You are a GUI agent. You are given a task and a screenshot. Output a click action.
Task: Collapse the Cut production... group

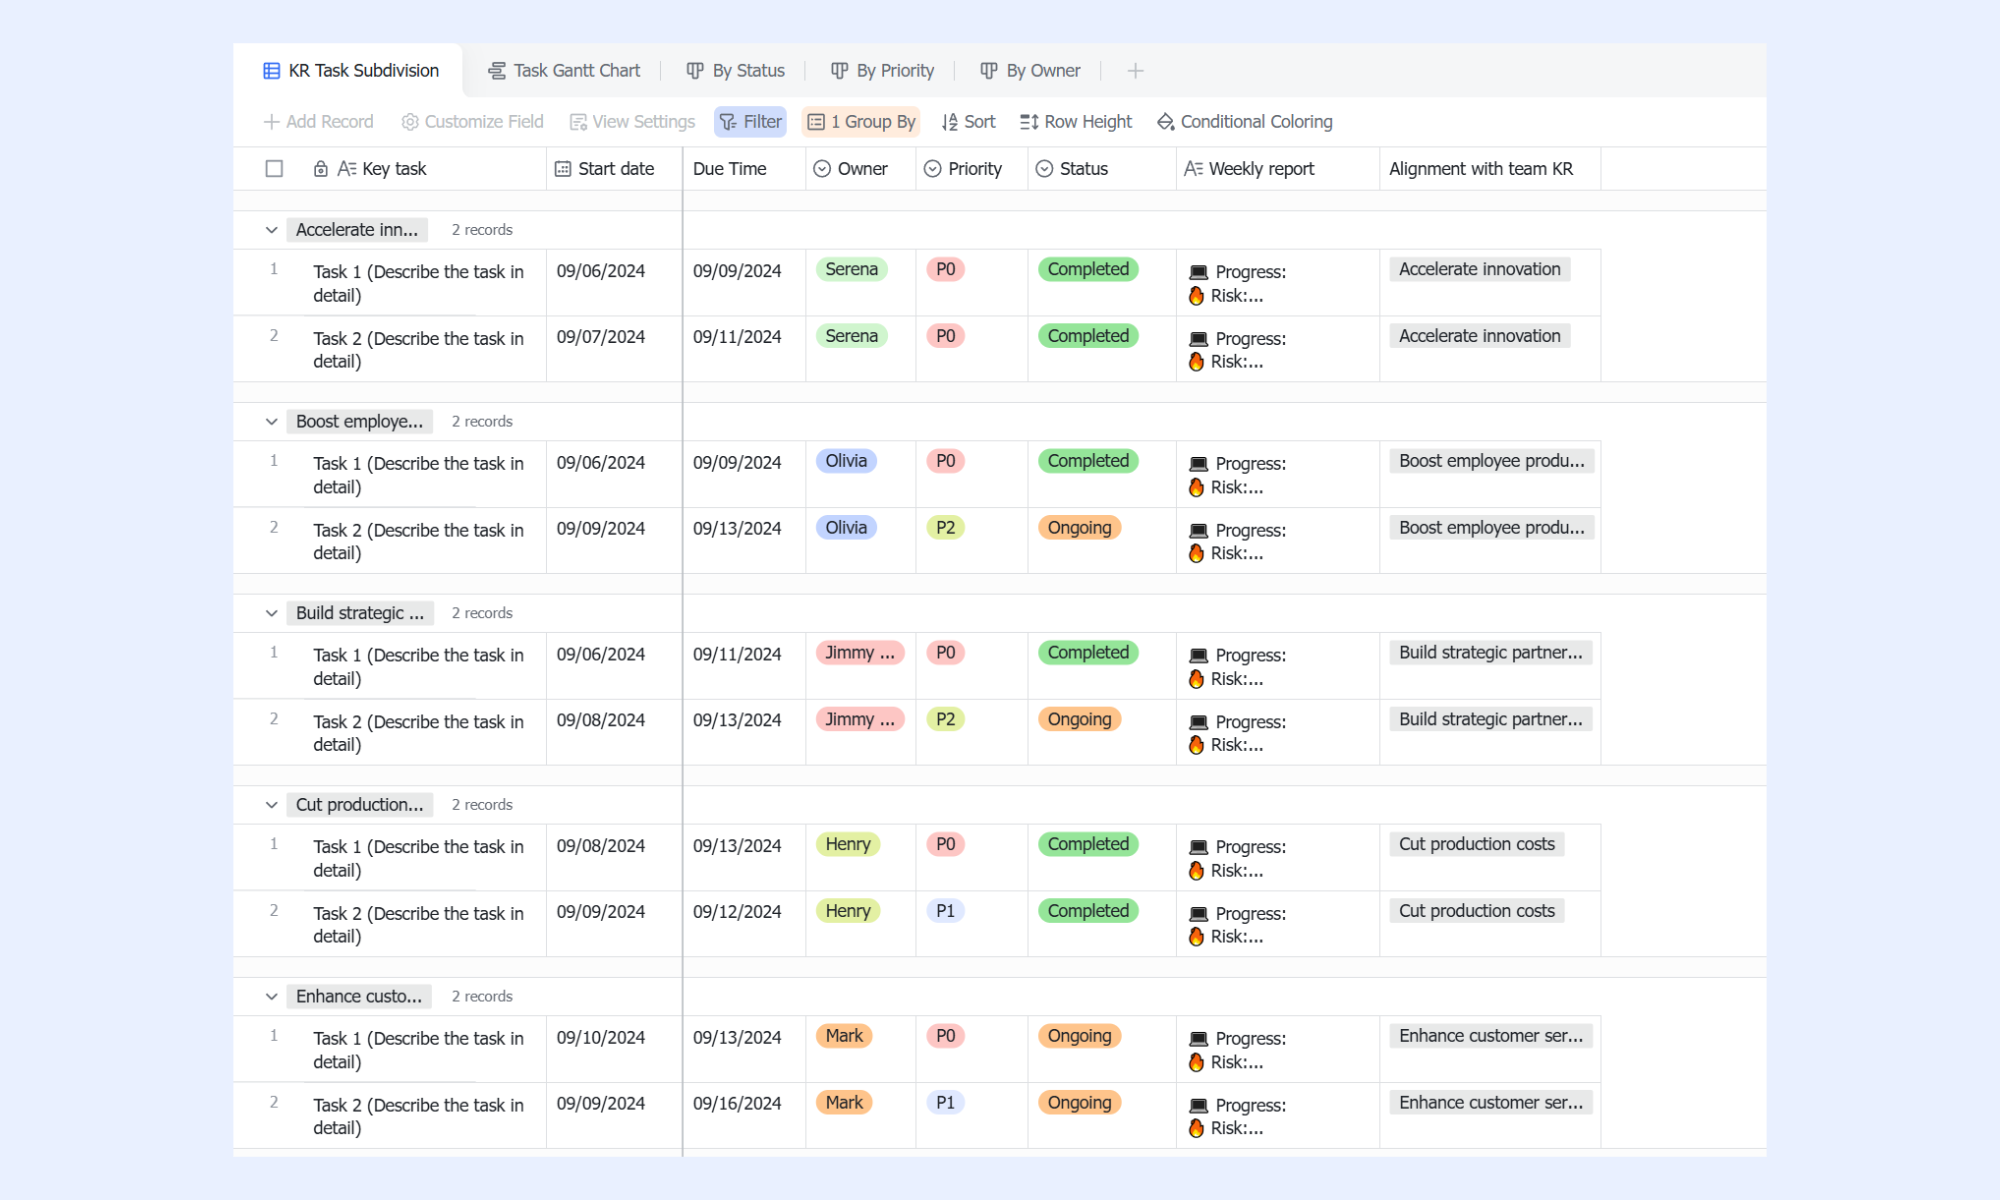coord(271,805)
